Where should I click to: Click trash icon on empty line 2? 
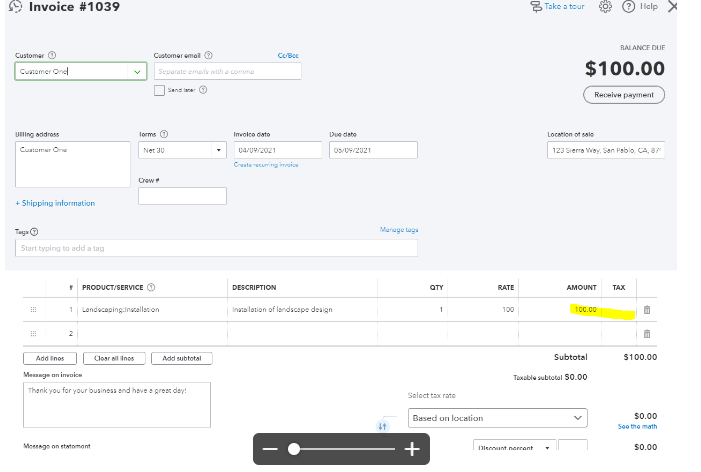tap(646, 333)
